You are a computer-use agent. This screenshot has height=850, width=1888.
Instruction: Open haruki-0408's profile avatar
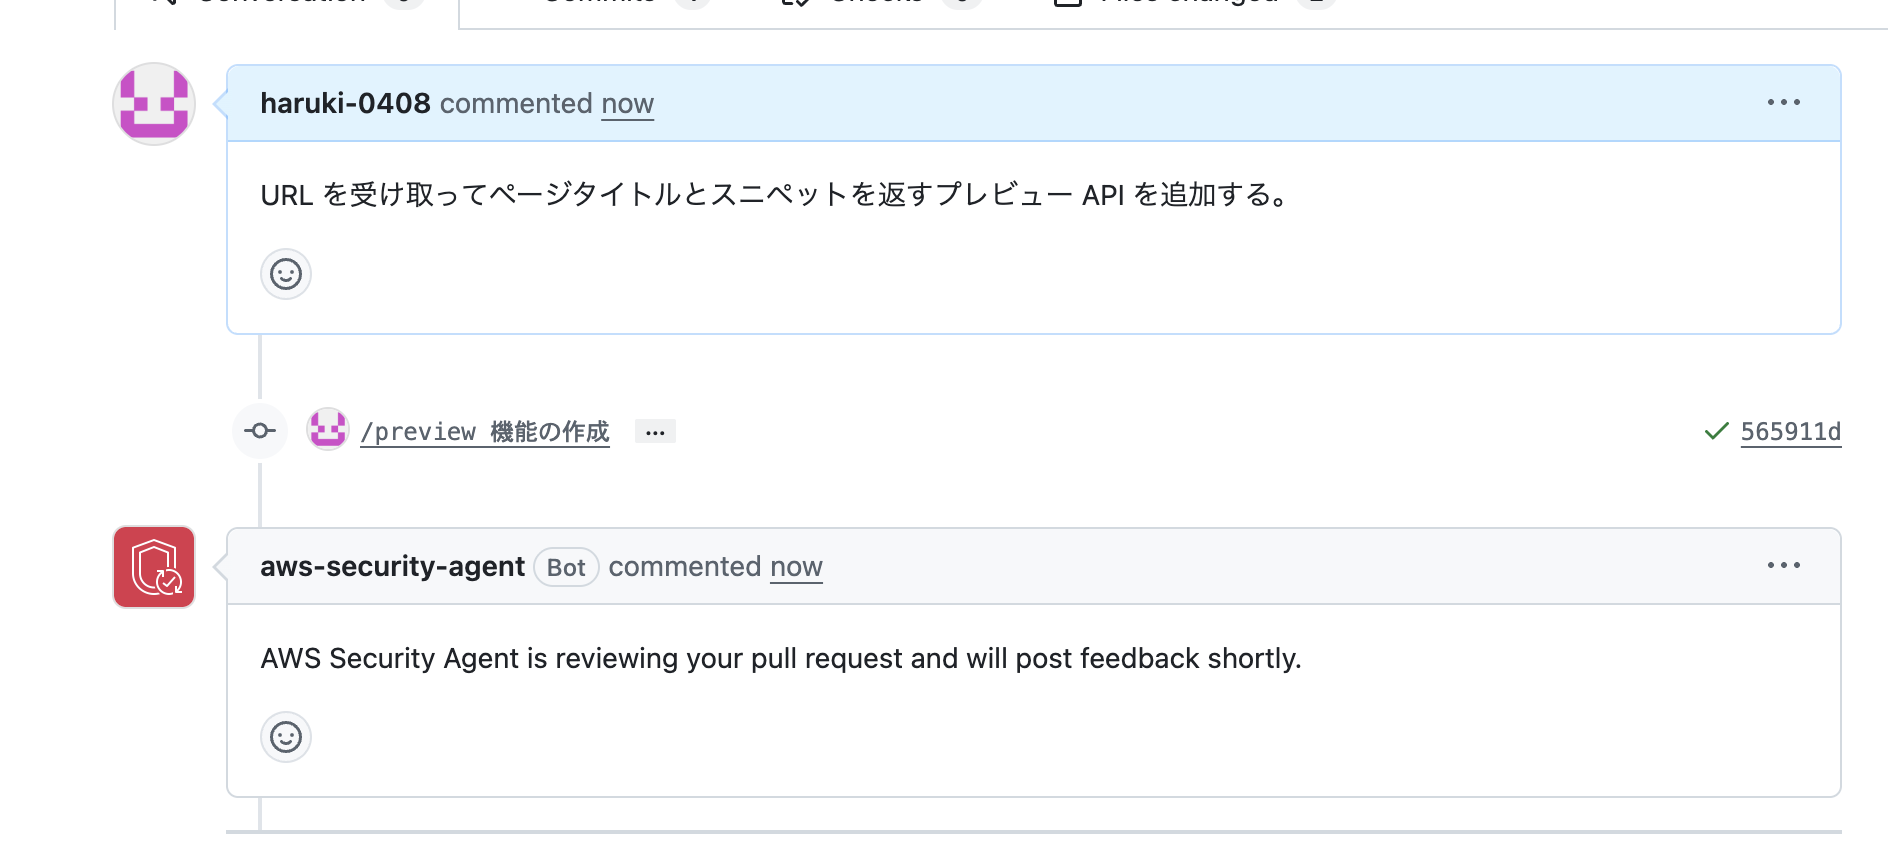point(153,103)
